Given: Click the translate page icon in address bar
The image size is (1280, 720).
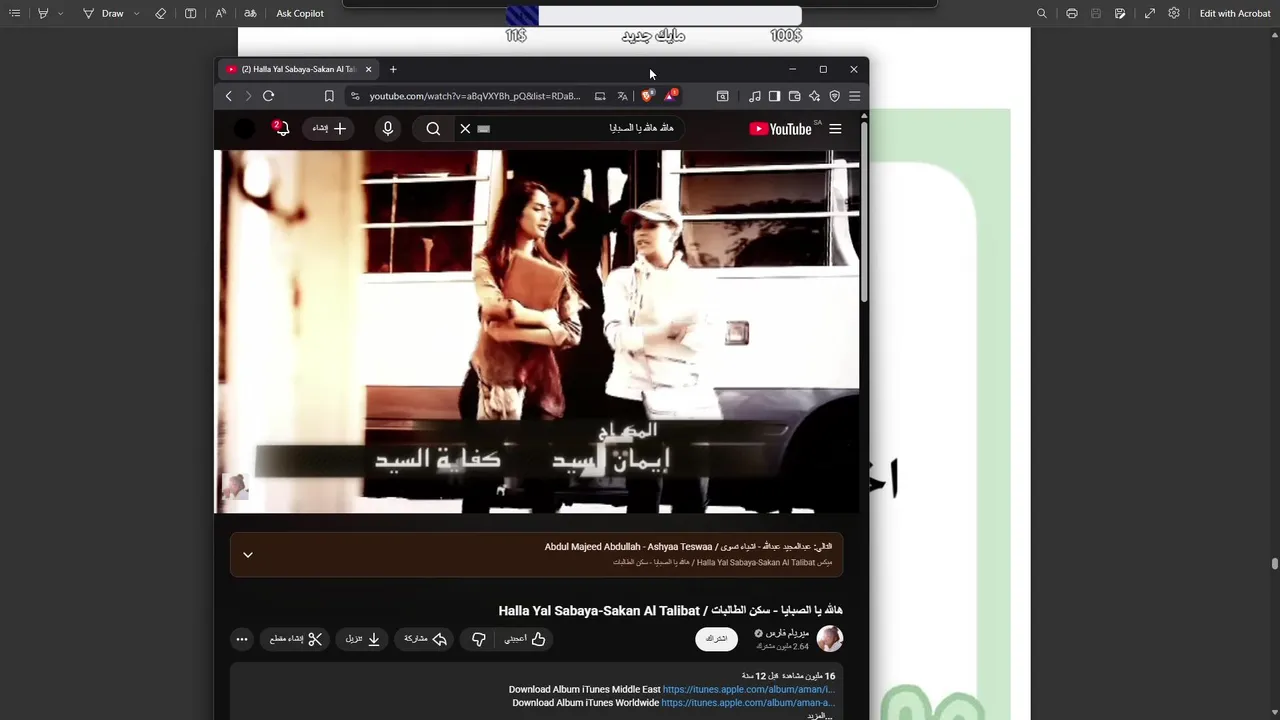Looking at the screenshot, I should pyautogui.click(x=623, y=96).
